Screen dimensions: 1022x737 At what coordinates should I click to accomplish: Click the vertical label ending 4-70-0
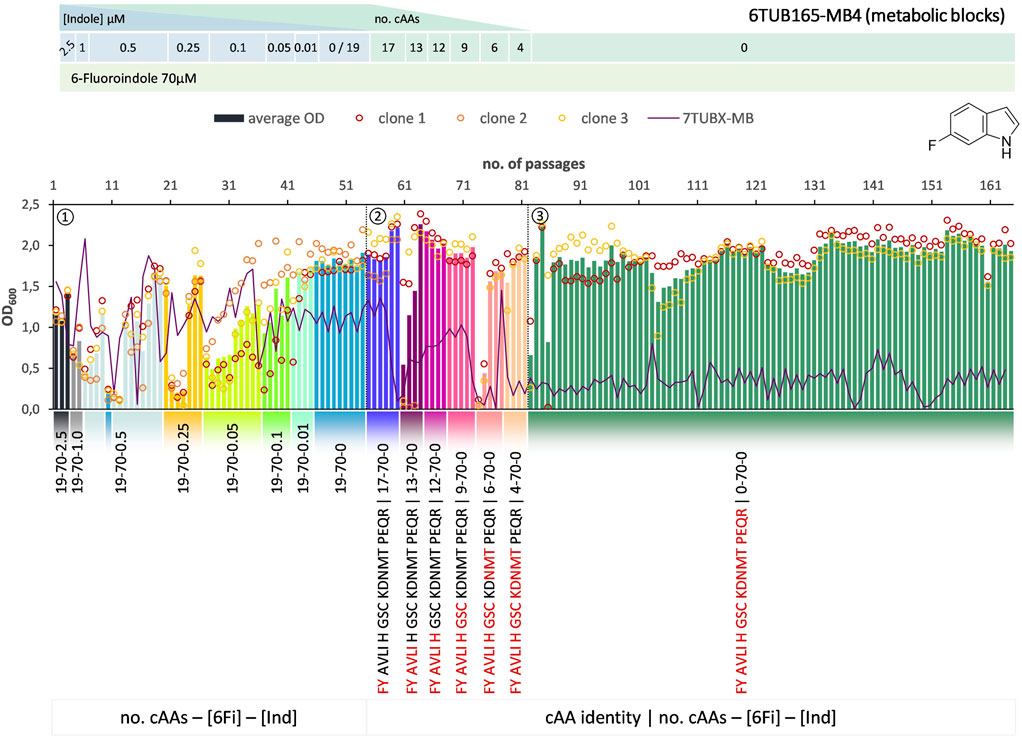[x=516, y=572]
